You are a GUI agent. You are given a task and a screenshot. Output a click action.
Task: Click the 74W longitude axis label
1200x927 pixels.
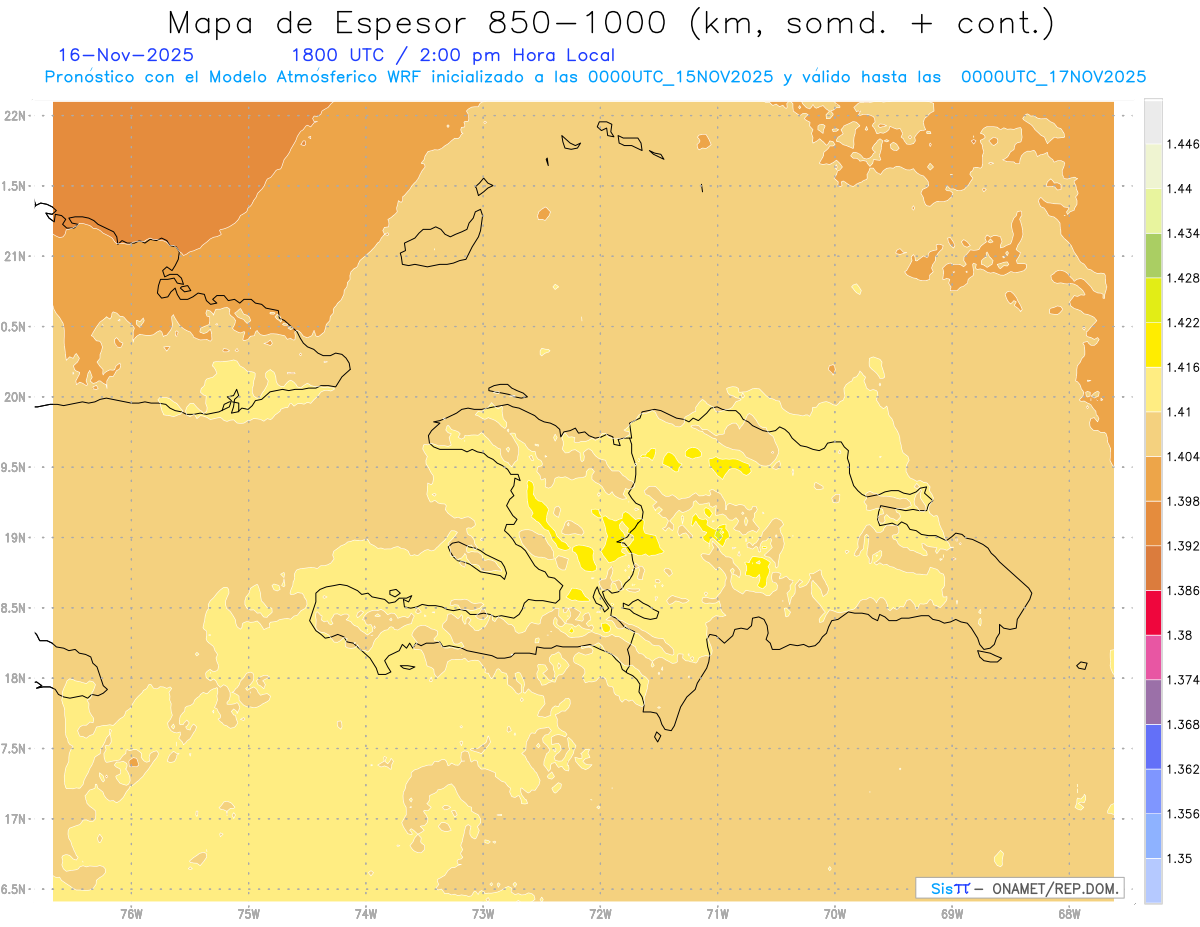(x=366, y=913)
